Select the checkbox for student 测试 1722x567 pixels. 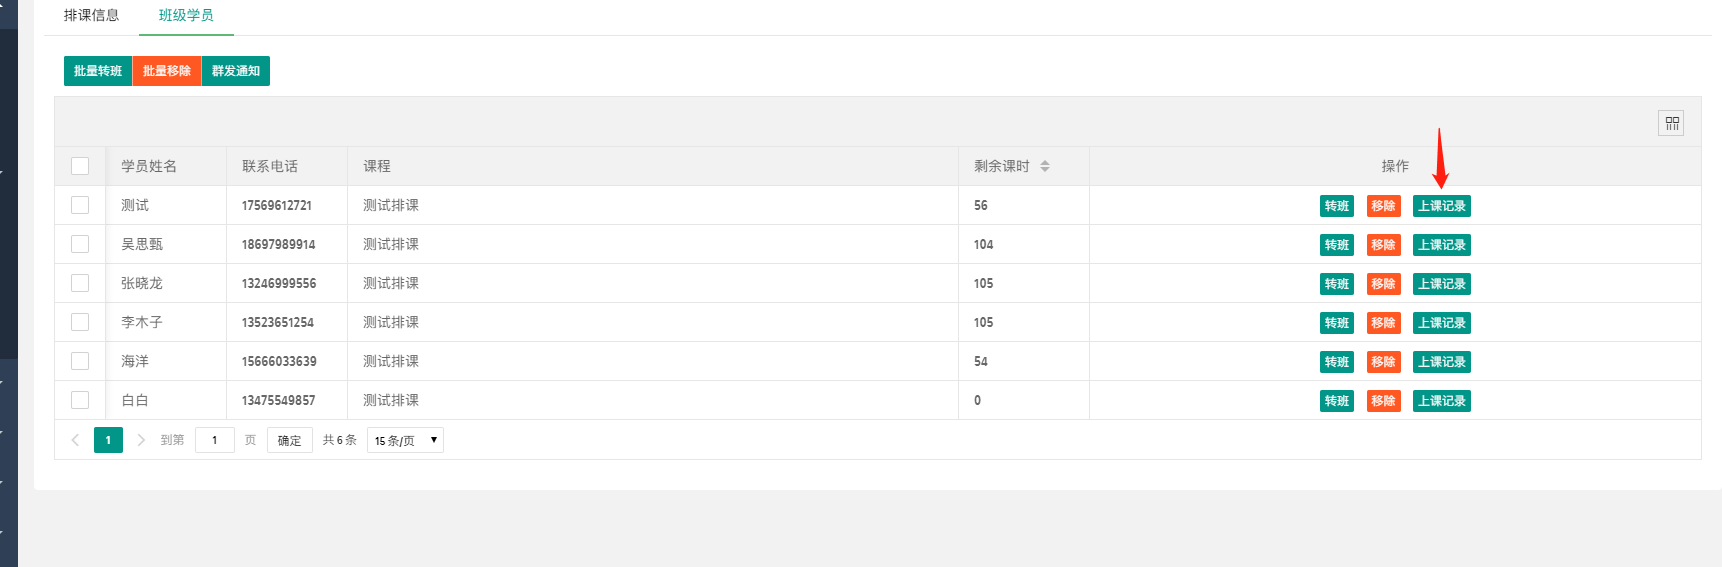click(x=80, y=205)
